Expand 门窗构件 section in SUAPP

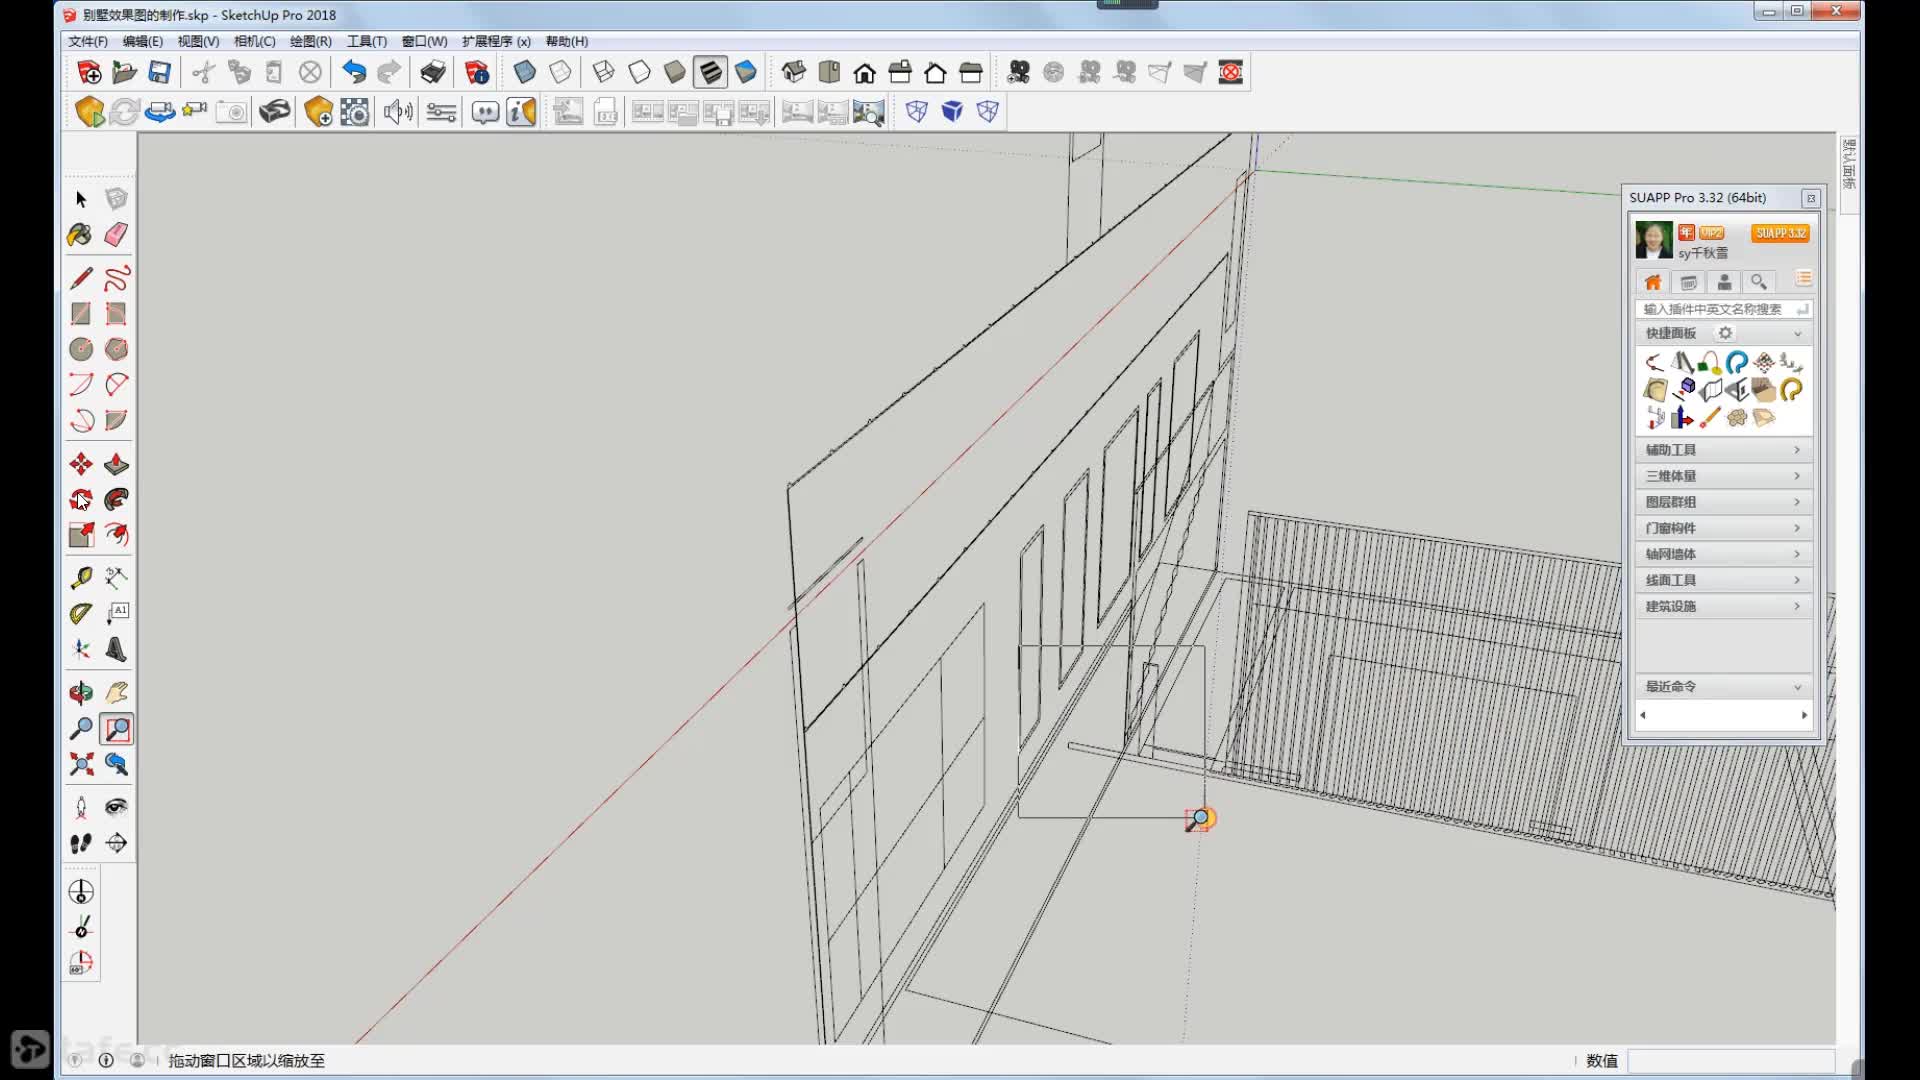pos(1723,528)
